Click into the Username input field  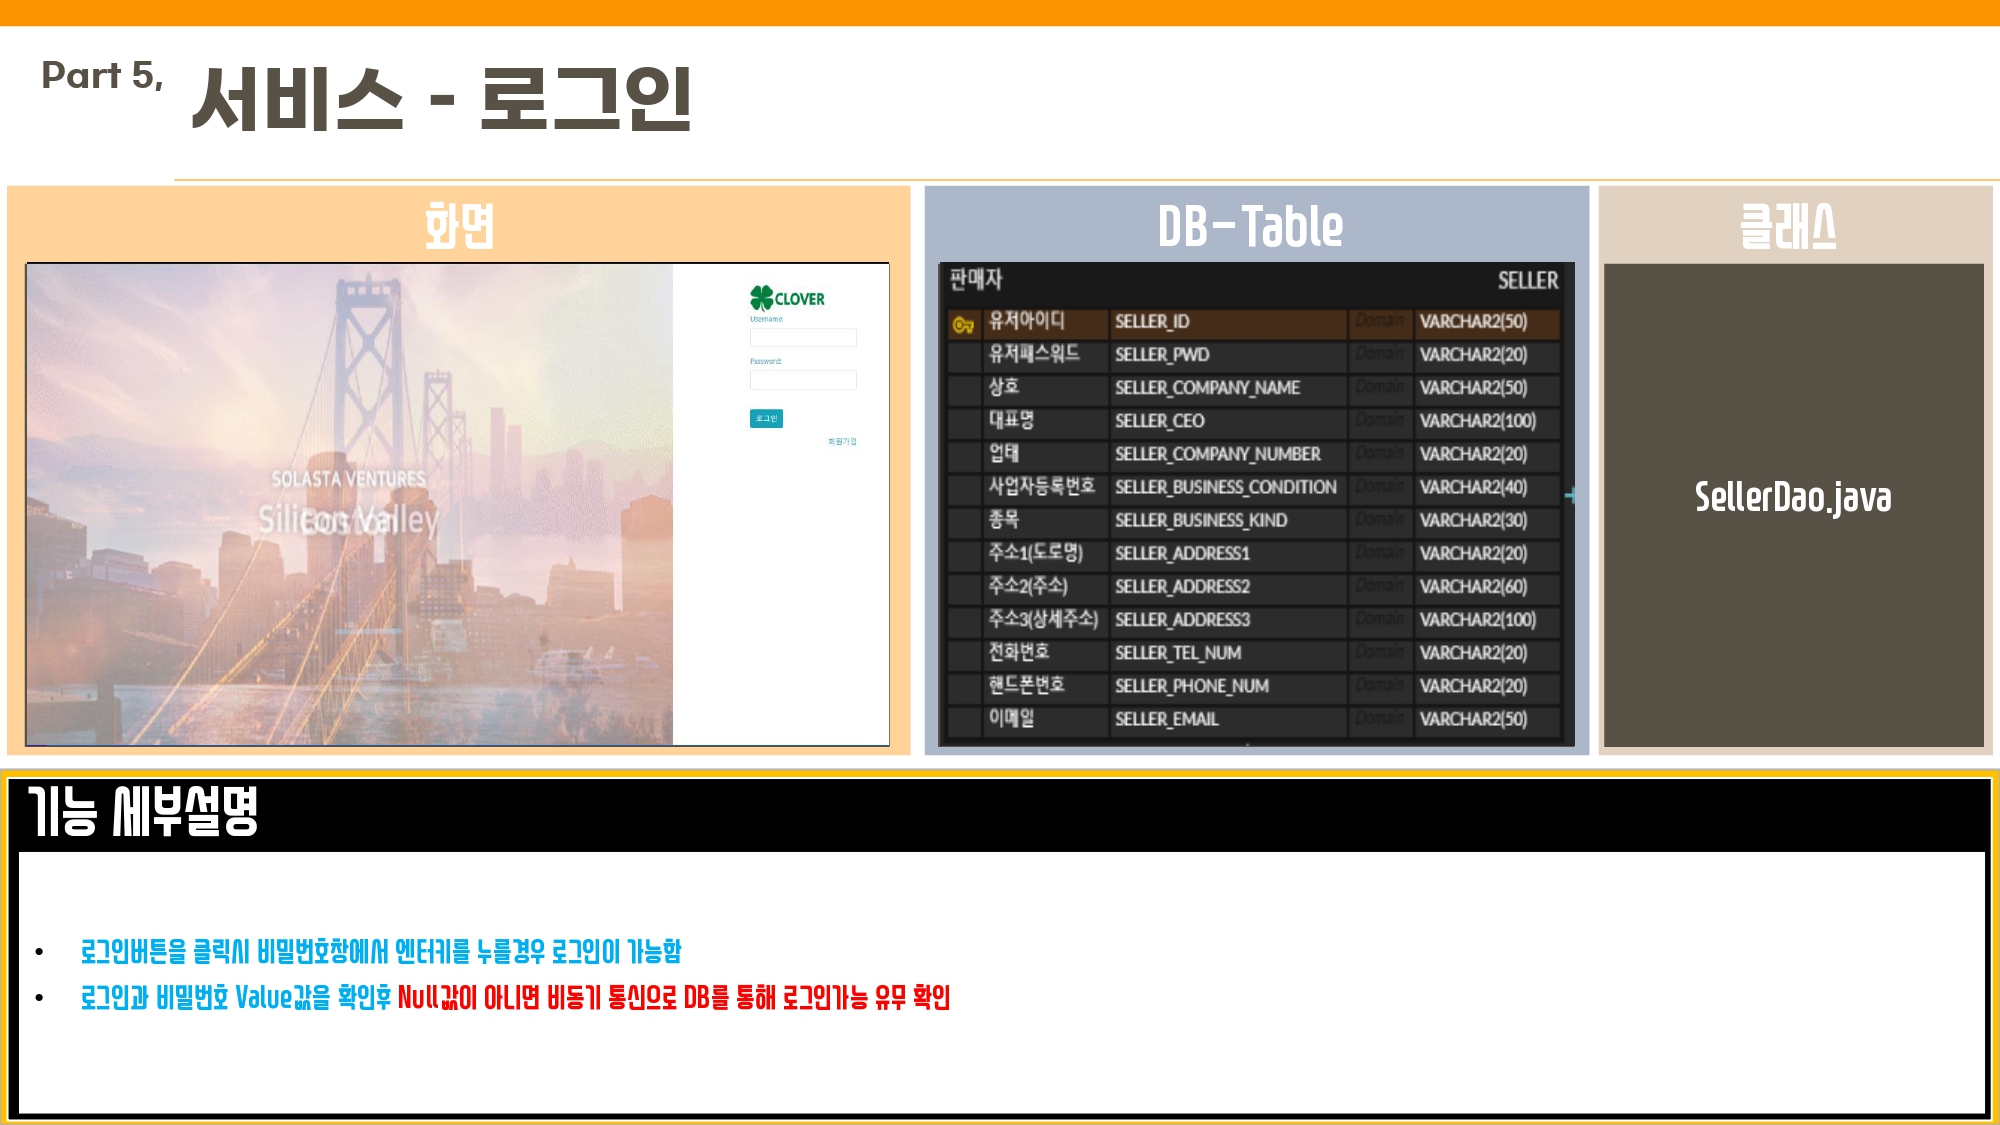tap(803, 338)
